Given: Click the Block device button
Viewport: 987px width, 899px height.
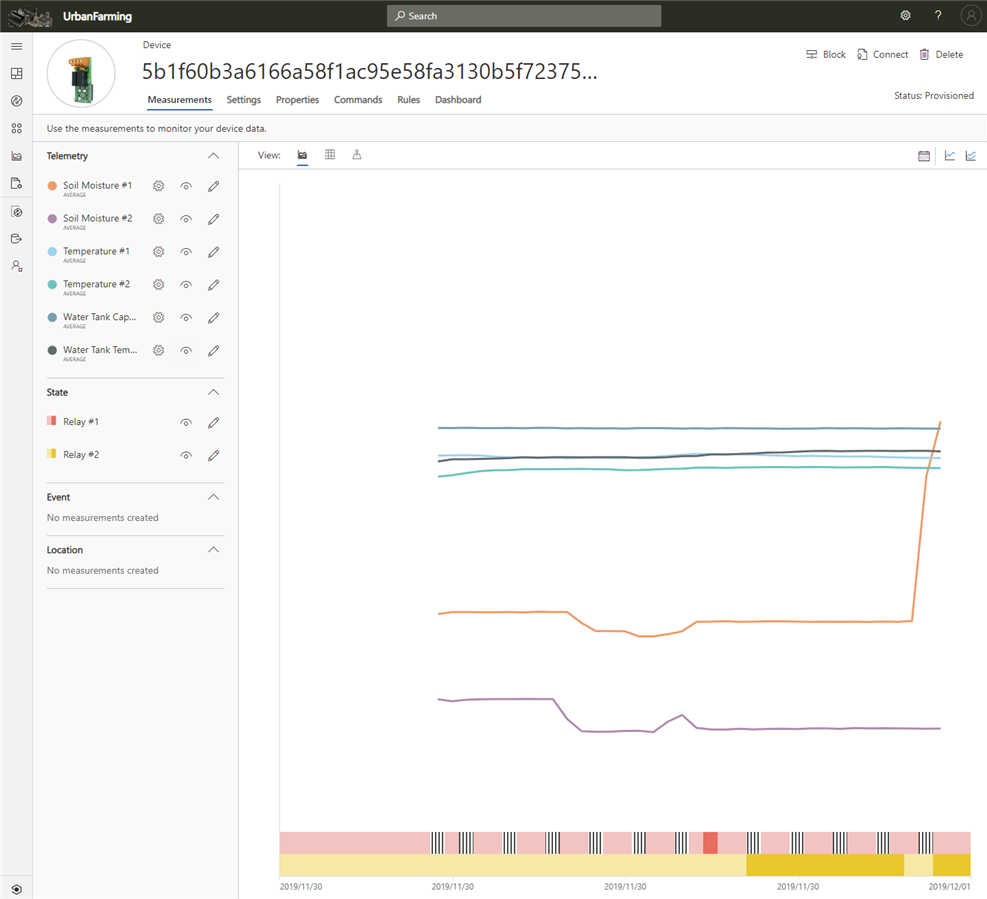Looking at the screenshot, I should coord(825,55).
